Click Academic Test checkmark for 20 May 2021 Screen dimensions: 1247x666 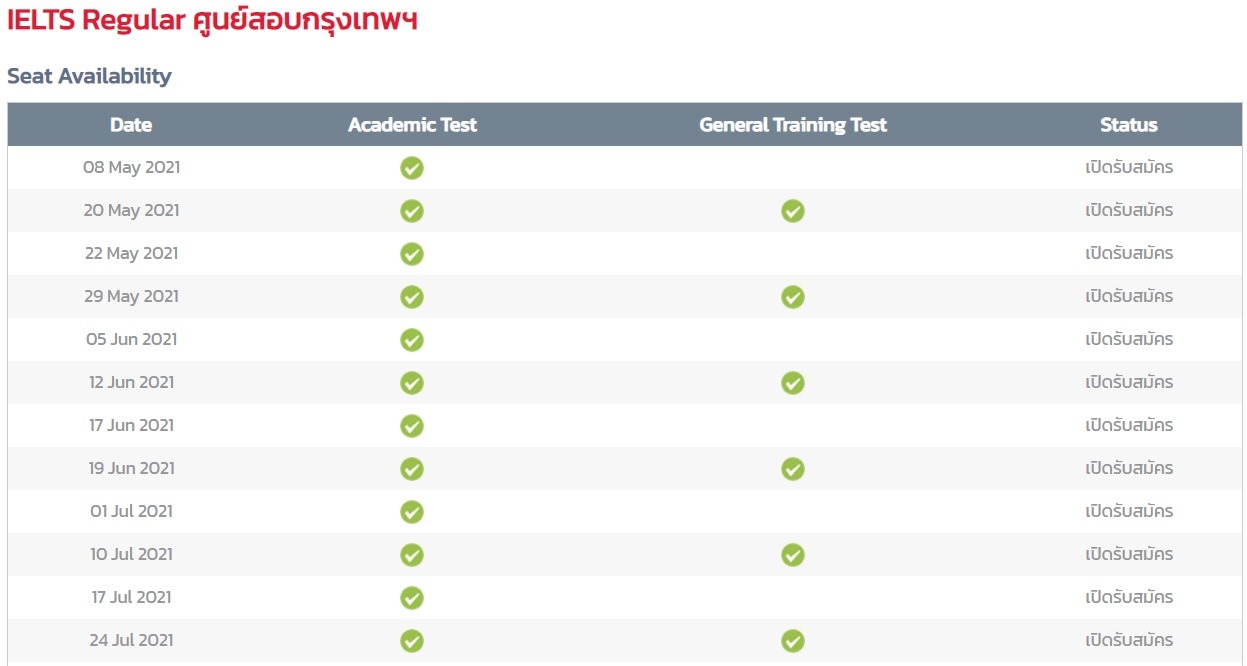tap(412, 211)
